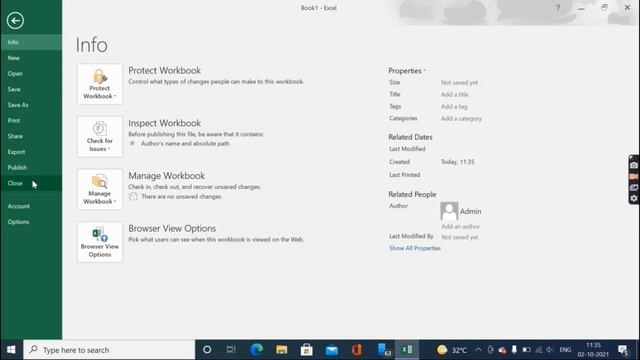Open Browser View Options button
Image resolution: width=640 pixels, height=360 pixels.
pyautogui.click(x=100, y=242)
